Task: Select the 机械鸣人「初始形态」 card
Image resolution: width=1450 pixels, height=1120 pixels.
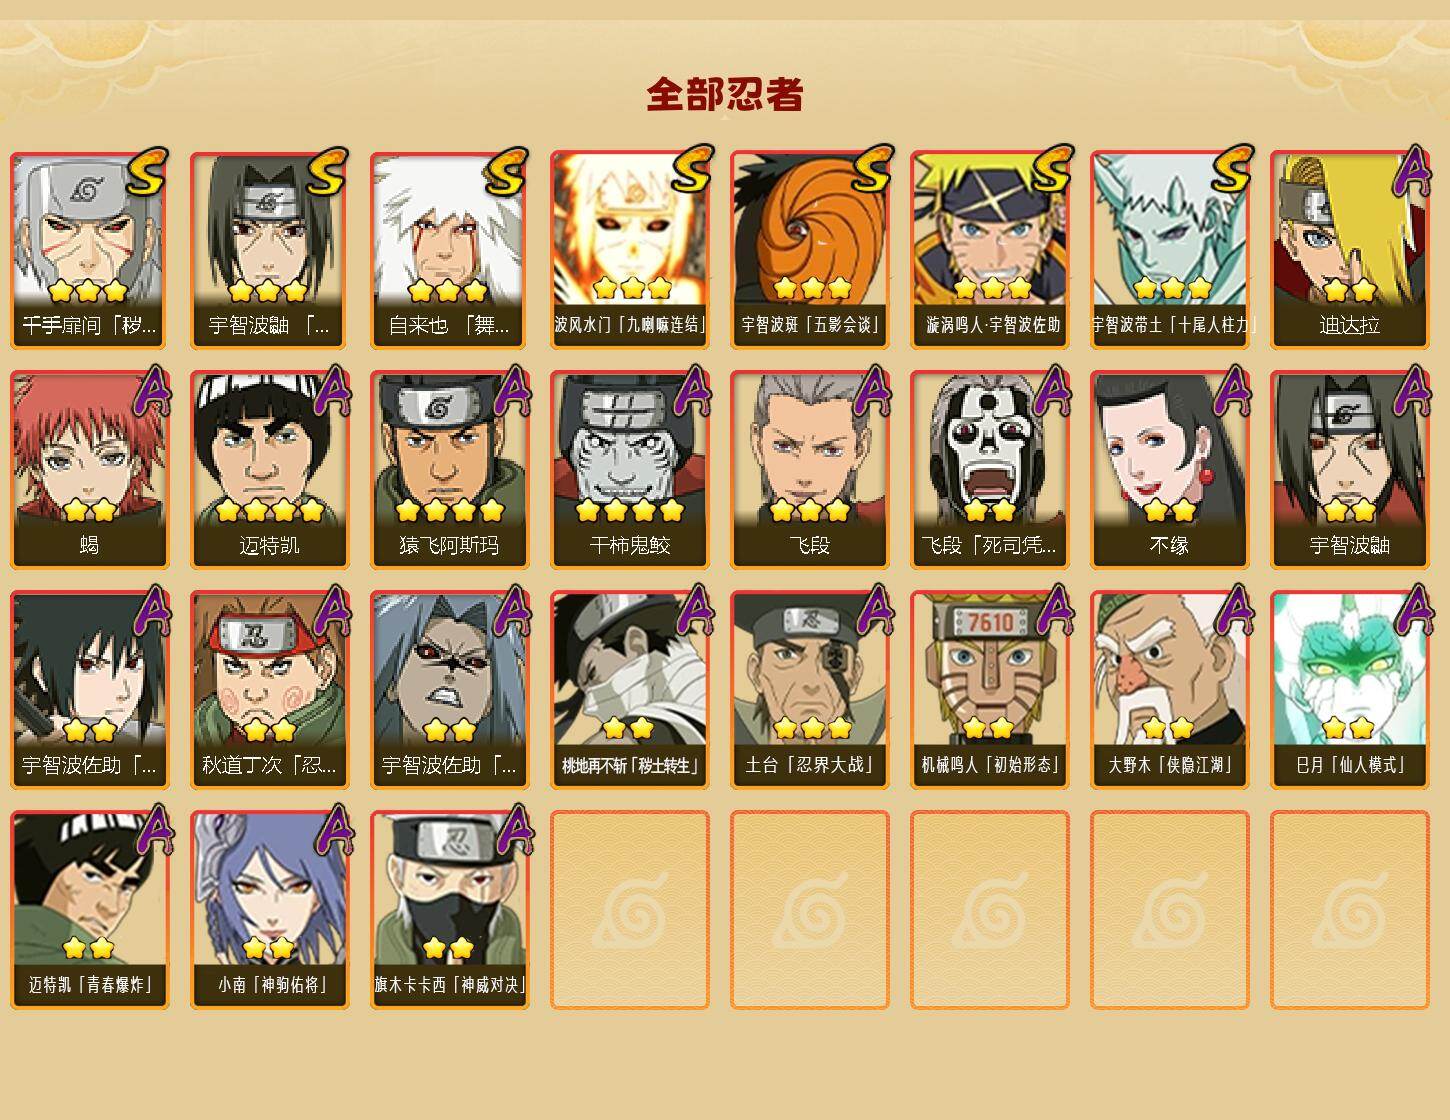Action: point(989,690)
